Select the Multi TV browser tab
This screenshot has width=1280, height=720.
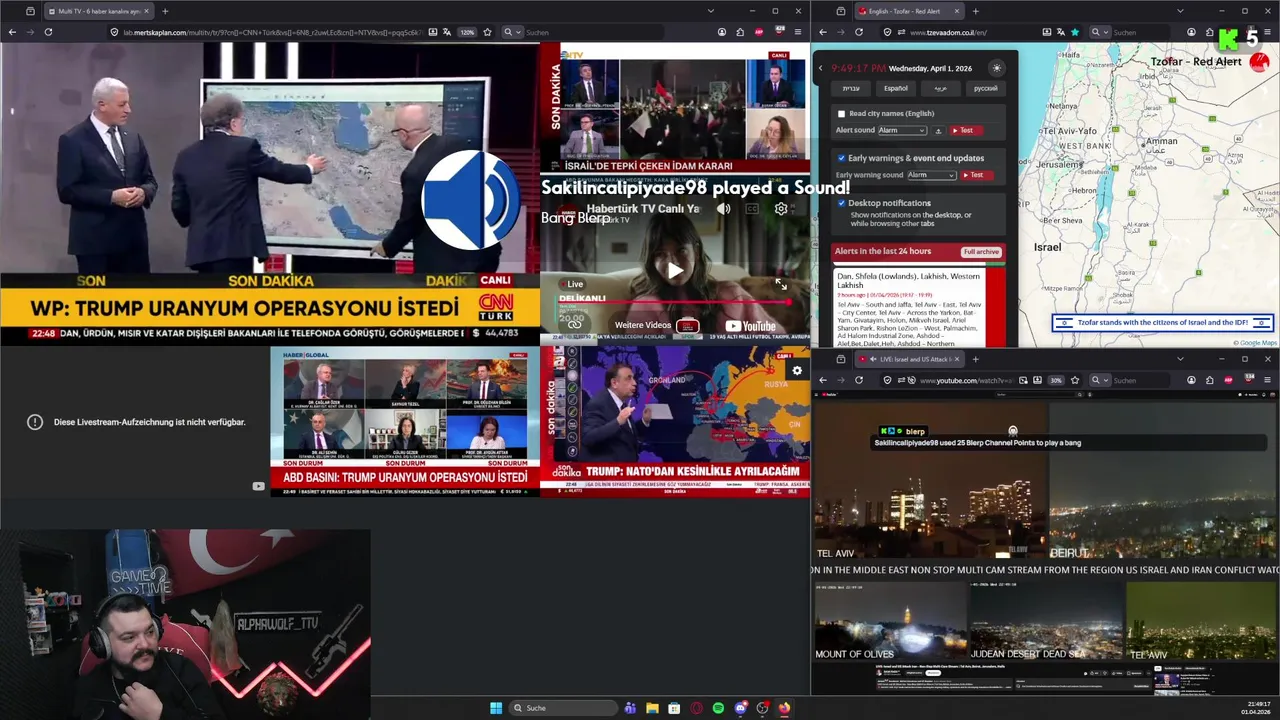pyautogui.click(x=98, y=11)
